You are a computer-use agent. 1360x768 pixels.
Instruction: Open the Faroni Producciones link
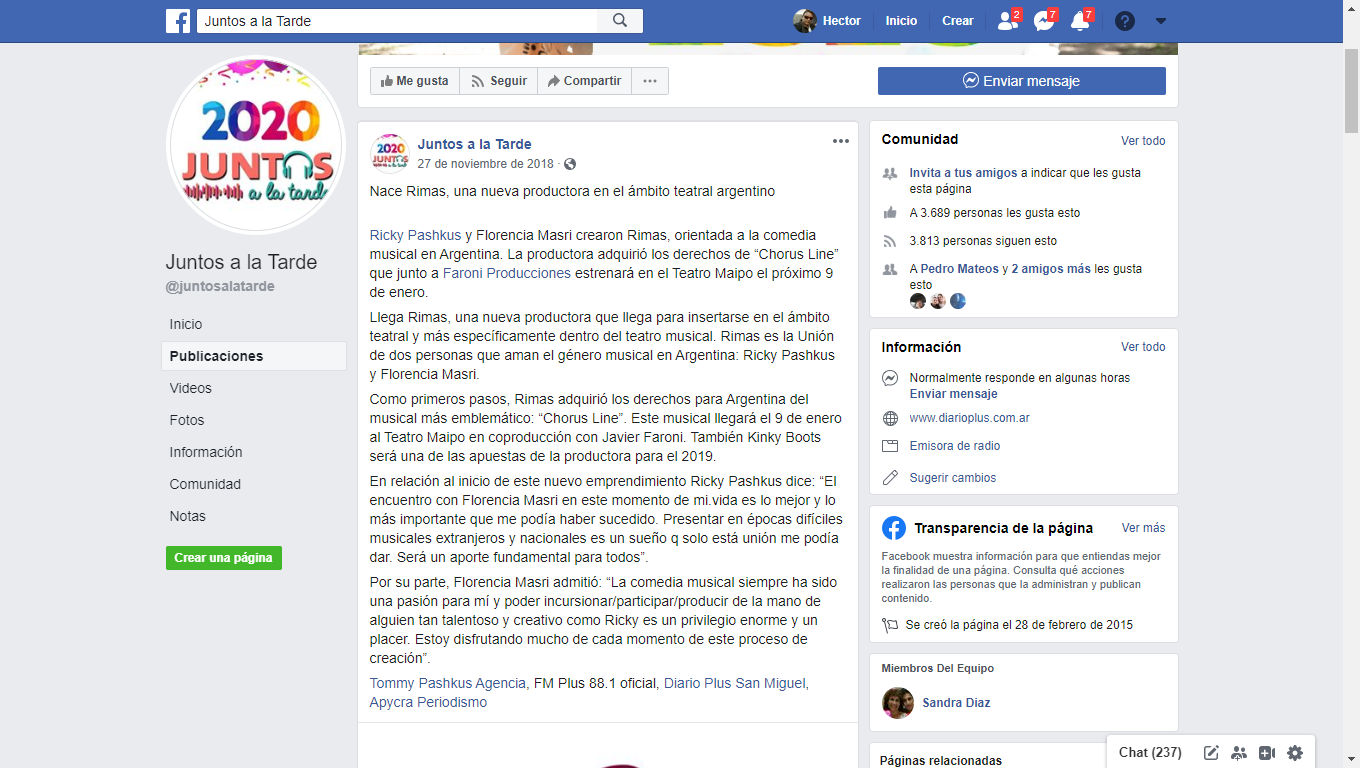[507, 273]
